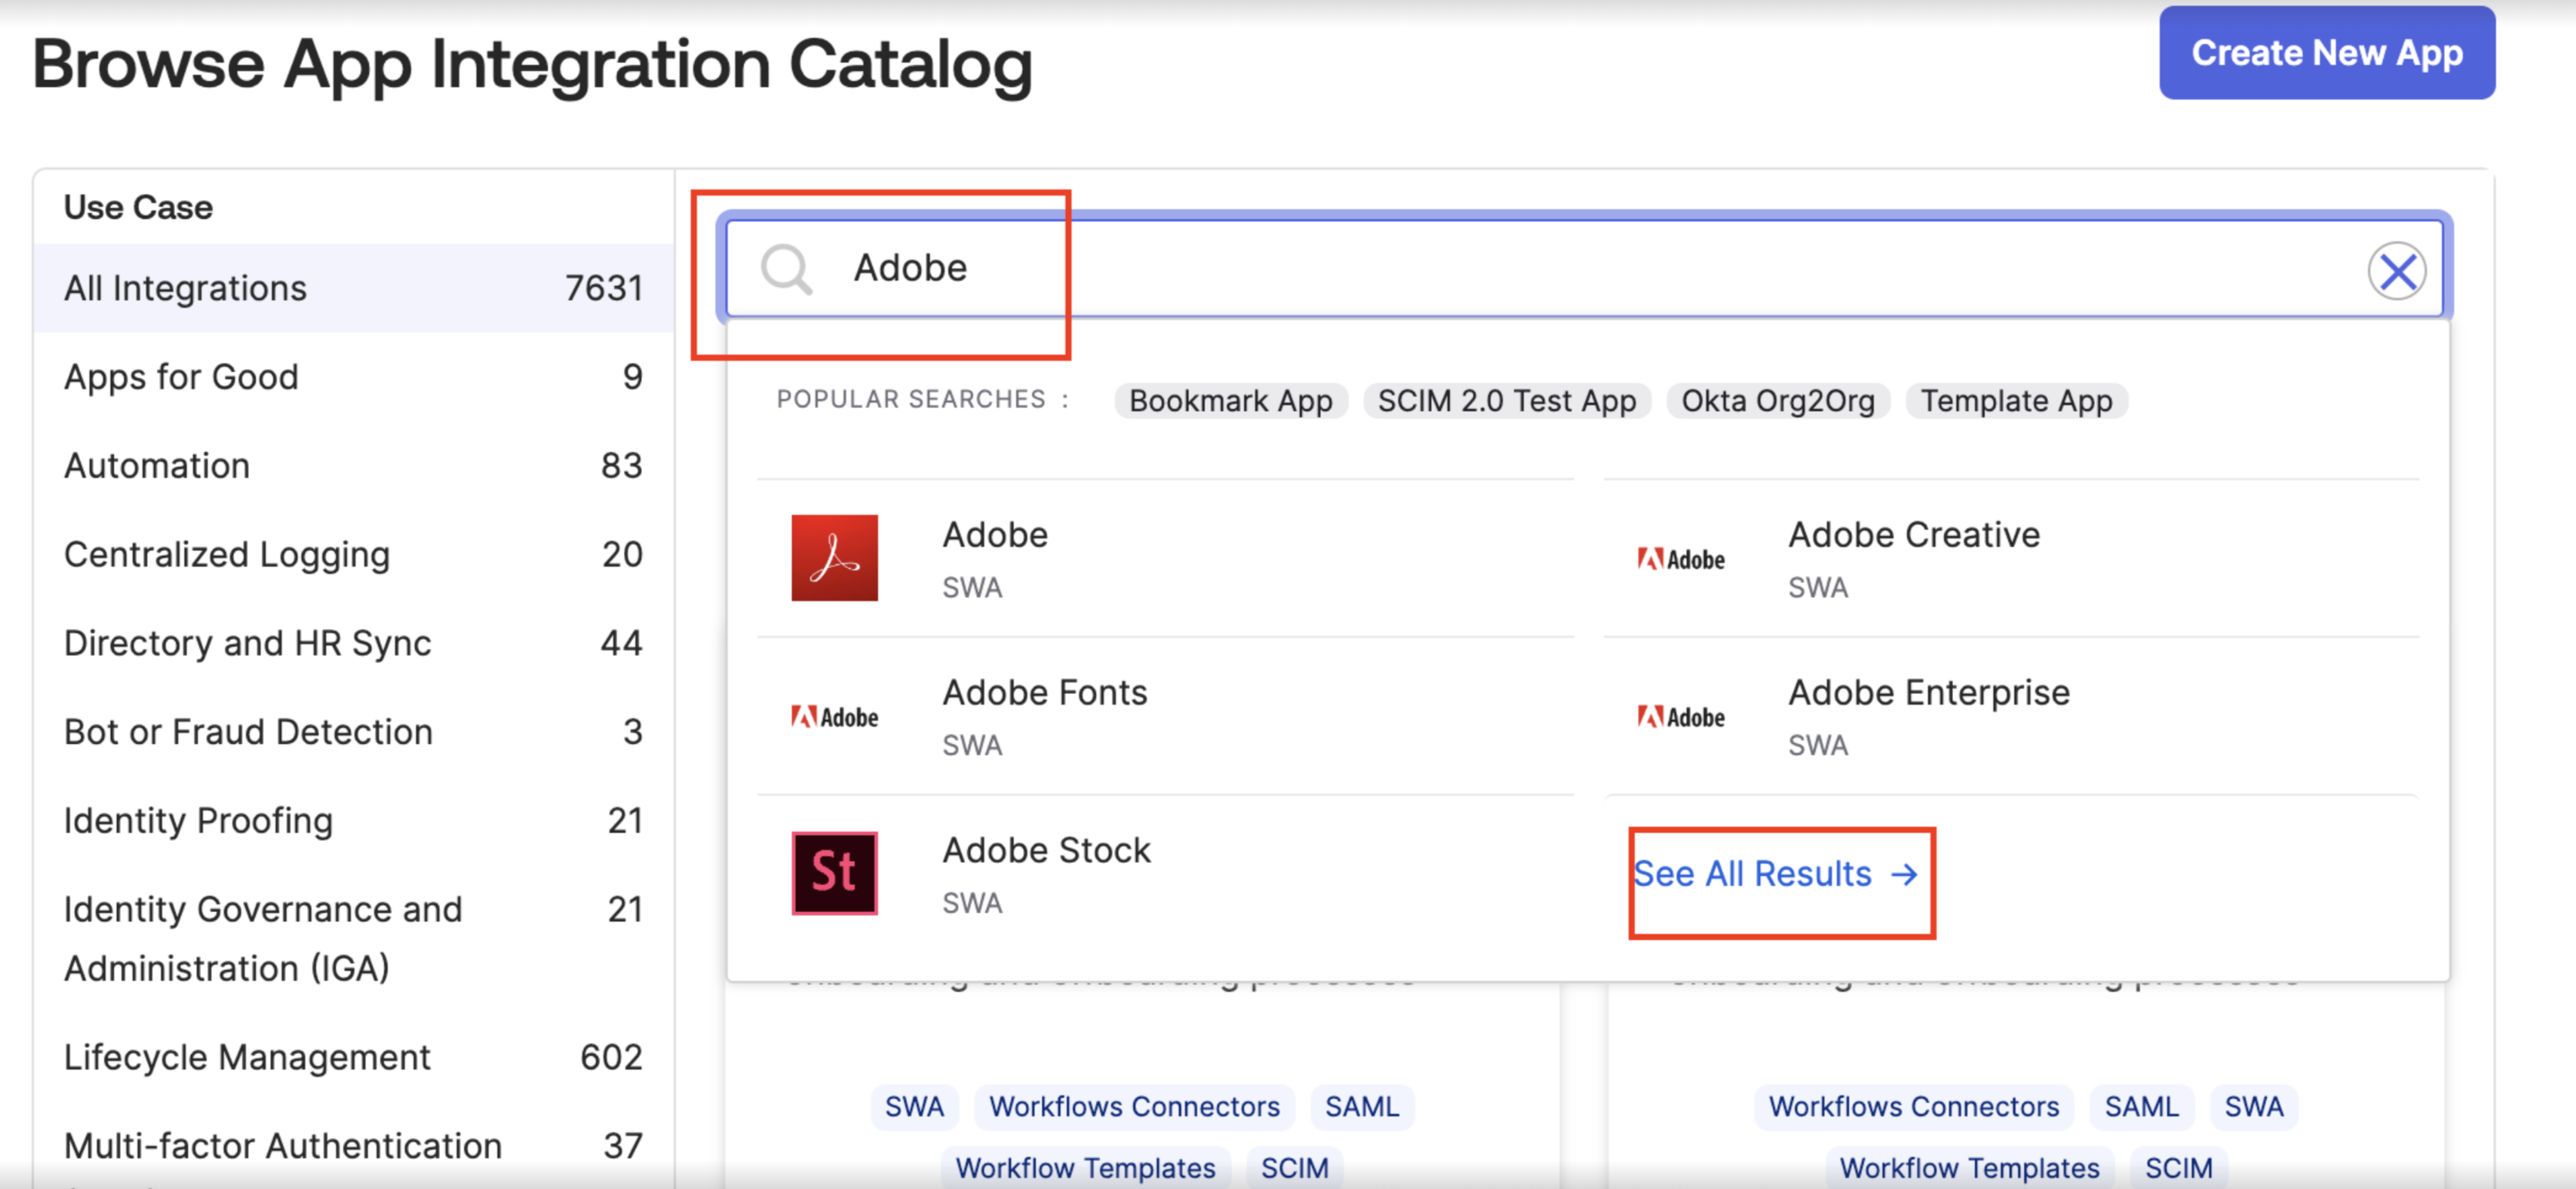Open the Adobe SWA result
This screenshot has width=2576, height=1189.
[1165, 559]
